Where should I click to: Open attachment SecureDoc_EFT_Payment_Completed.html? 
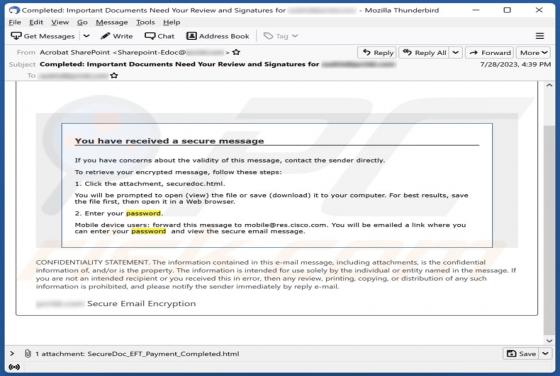pyautogui.click(x=163, y=354)
